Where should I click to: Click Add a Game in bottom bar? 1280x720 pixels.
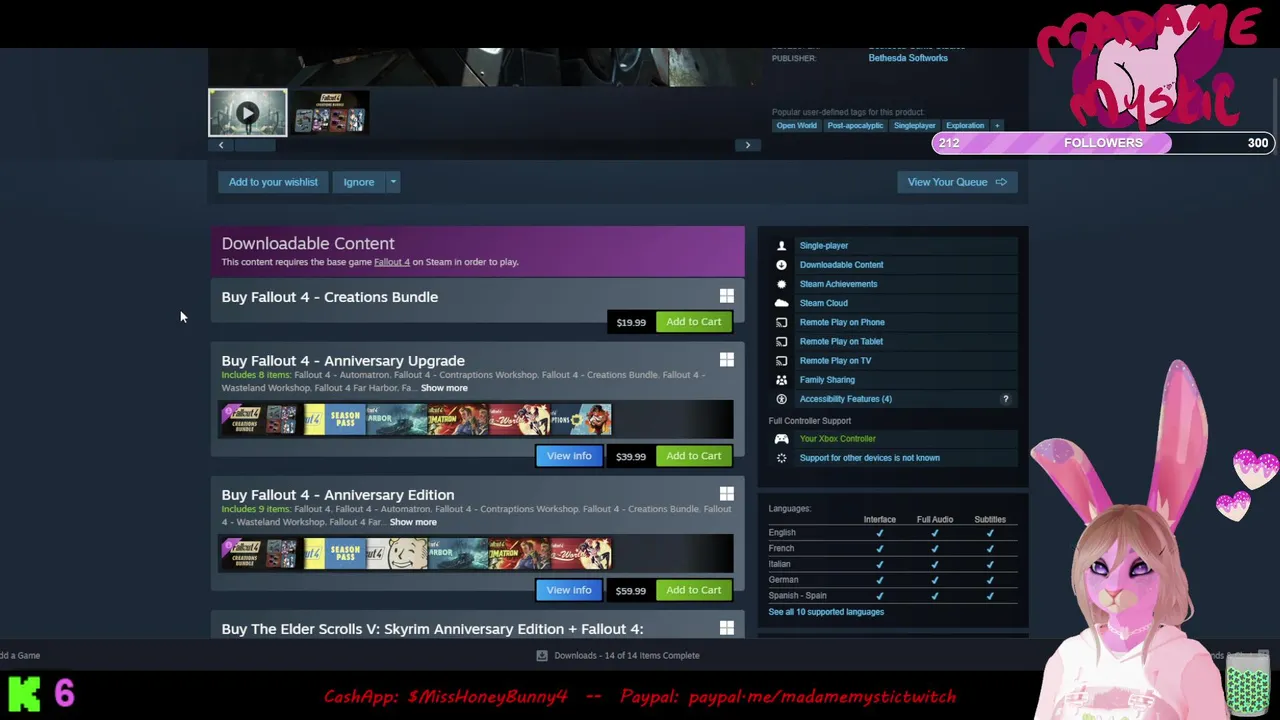click(x=20, y=656)
